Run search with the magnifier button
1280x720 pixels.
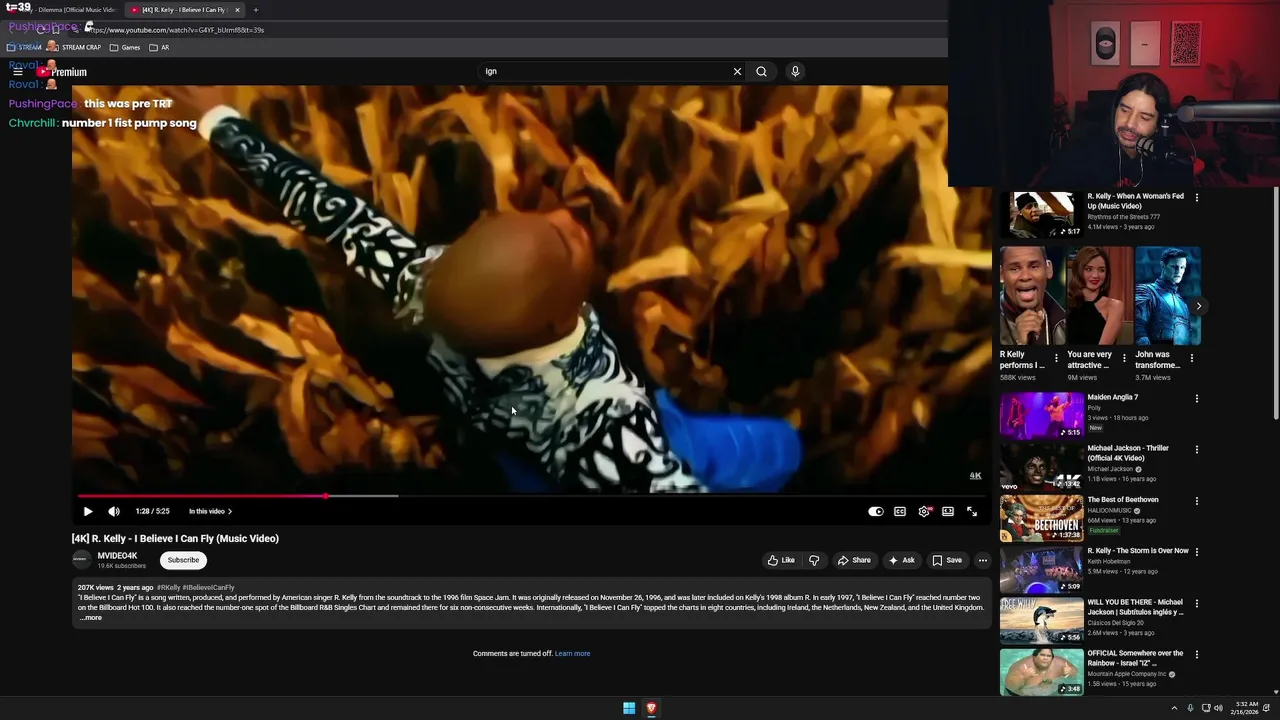click(762, 71)
